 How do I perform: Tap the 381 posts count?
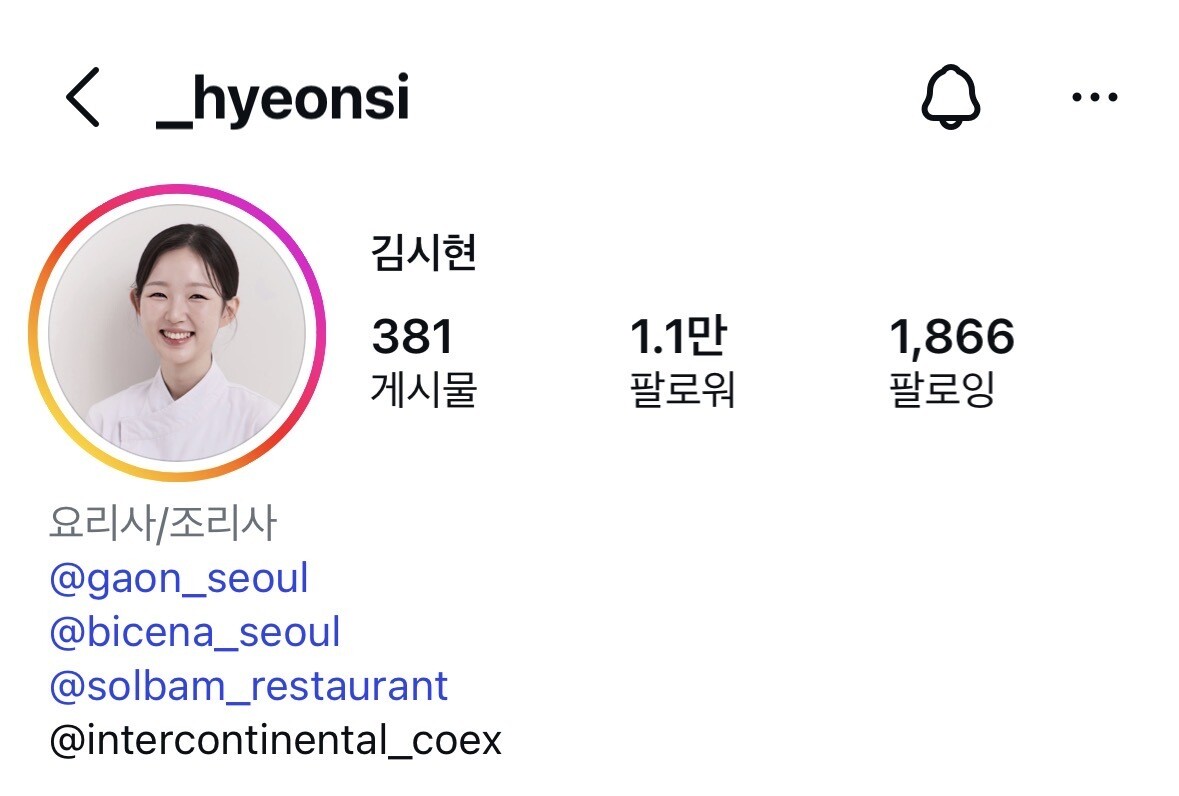click(x=412, y=336)
